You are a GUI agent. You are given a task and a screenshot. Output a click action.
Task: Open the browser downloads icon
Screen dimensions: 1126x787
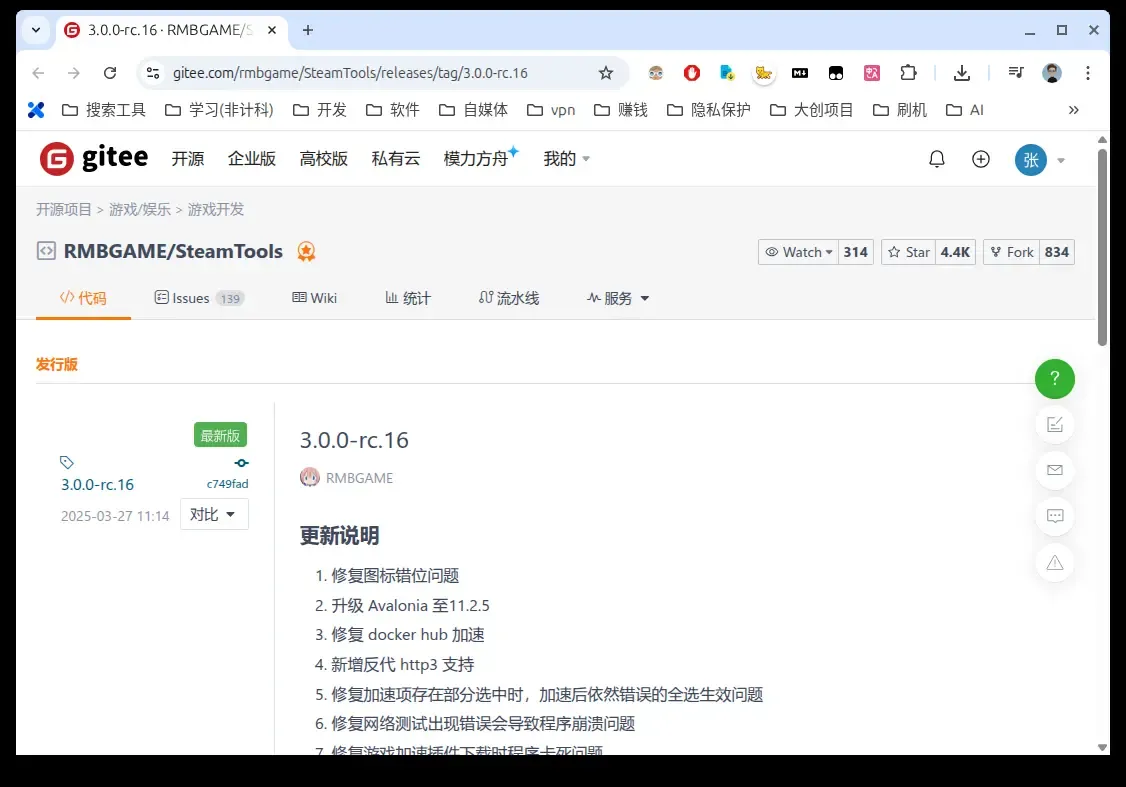click(961, 72)
